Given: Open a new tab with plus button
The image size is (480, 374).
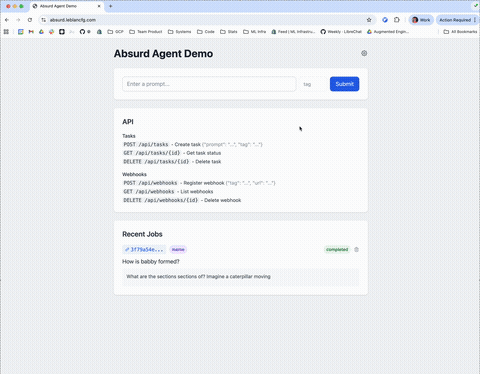Looking at the screenshot, I should 111,6.
